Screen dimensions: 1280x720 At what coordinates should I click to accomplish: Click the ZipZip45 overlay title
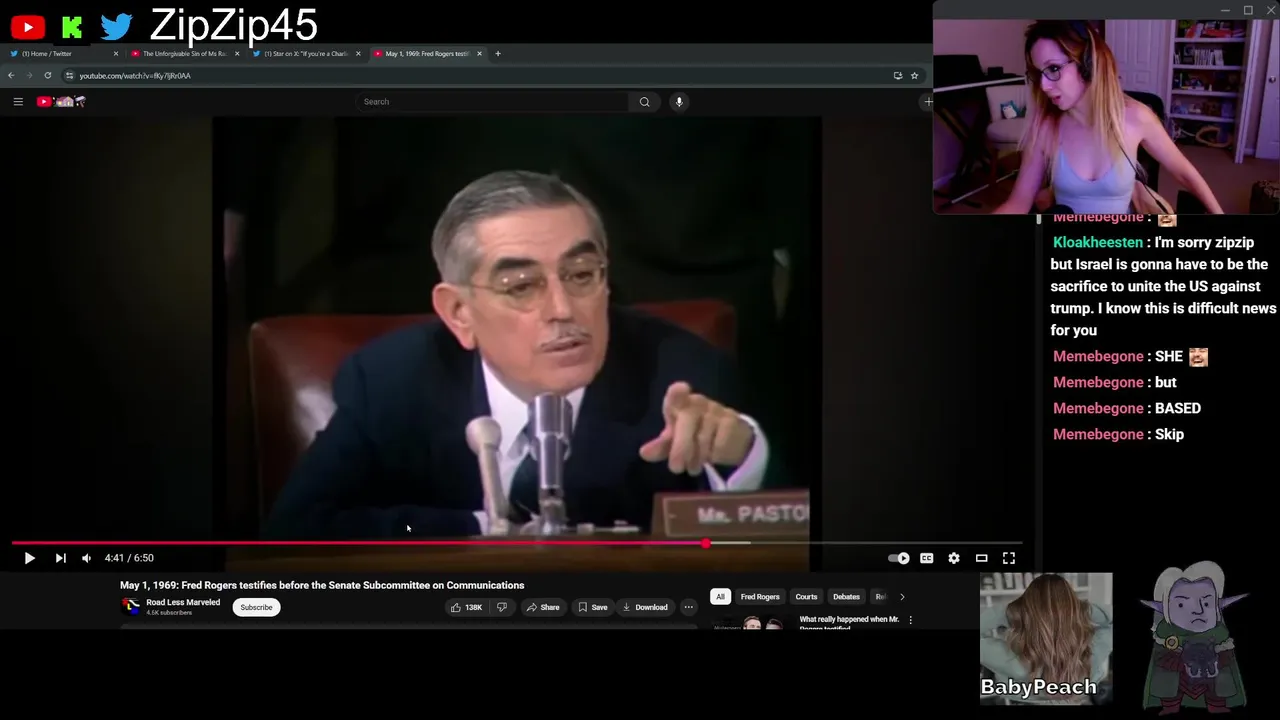point(234,25)
